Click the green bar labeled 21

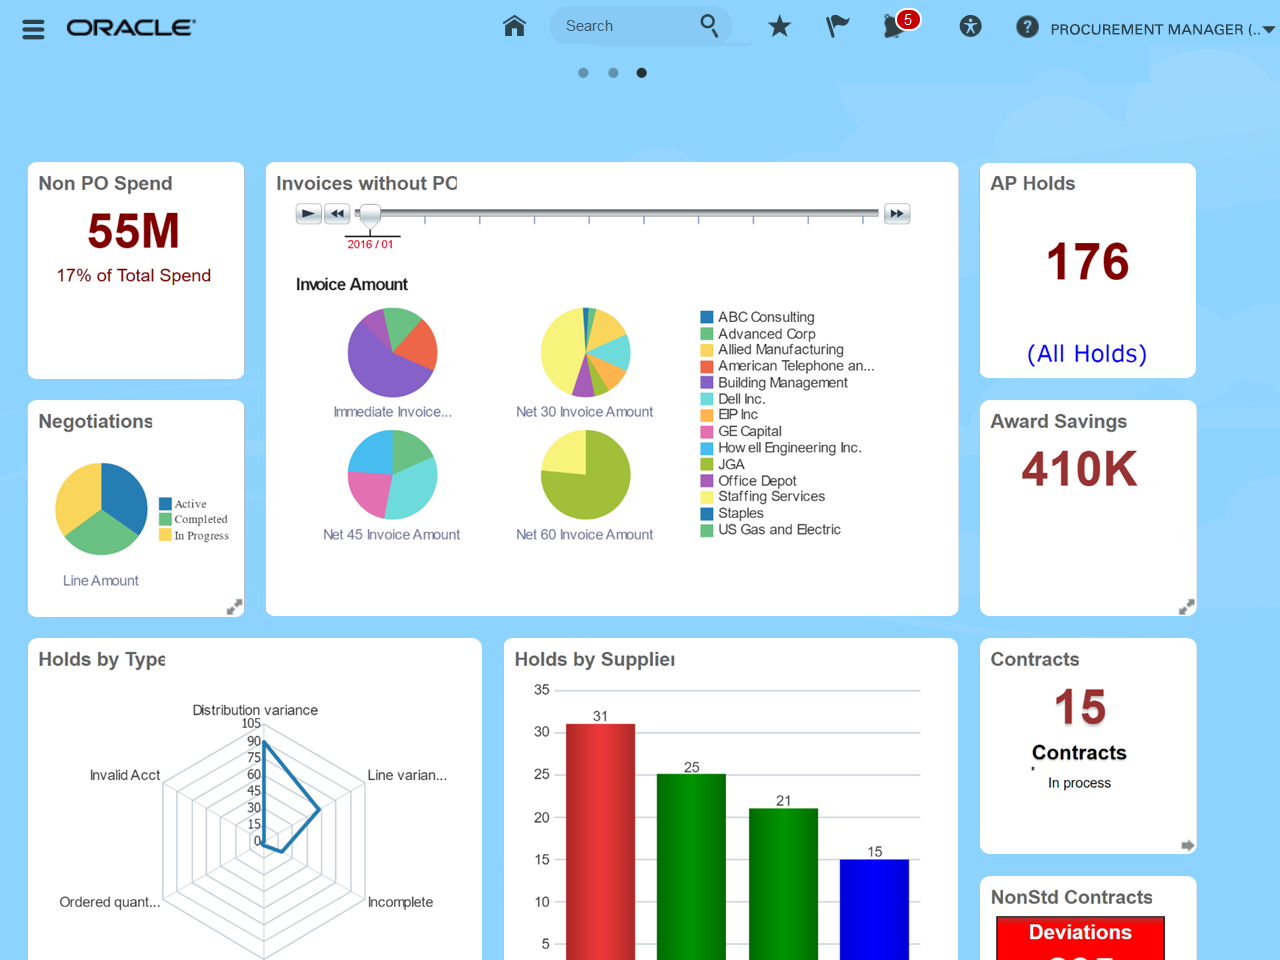click(x=783, y=884)
